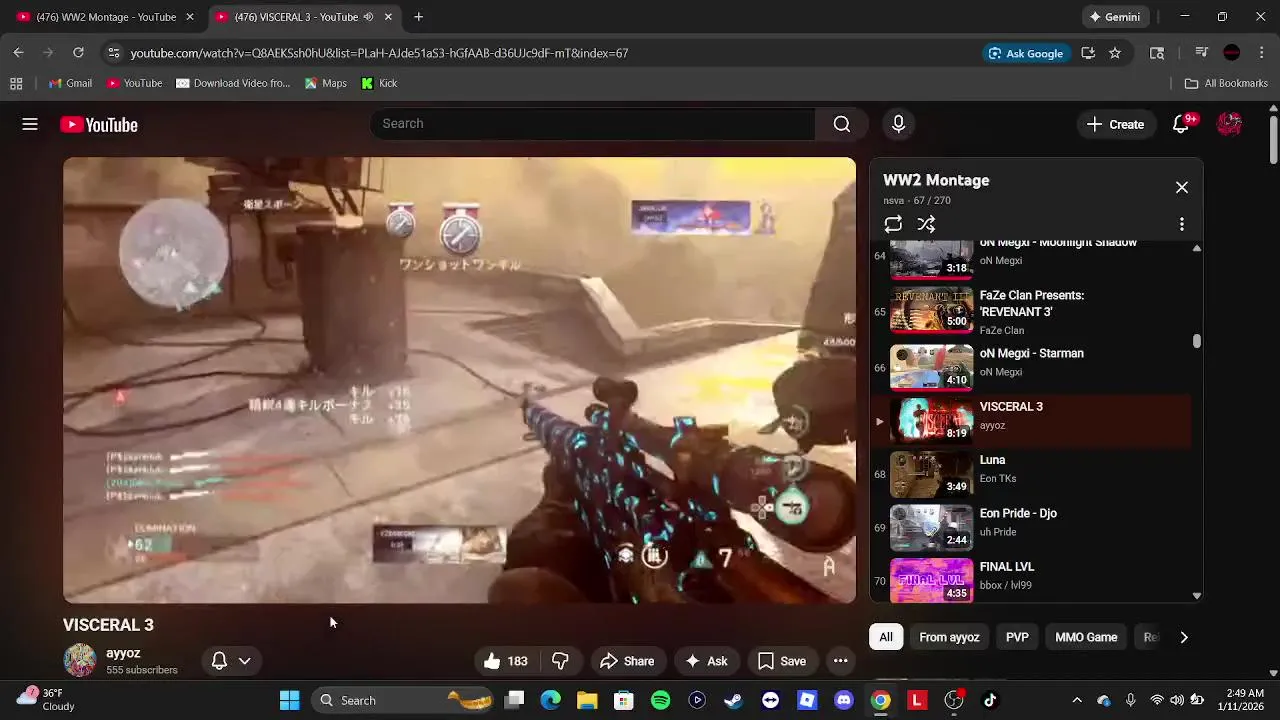
Task: Play Eon Pride - Djo playlist item
Action: pos(1030,527)
